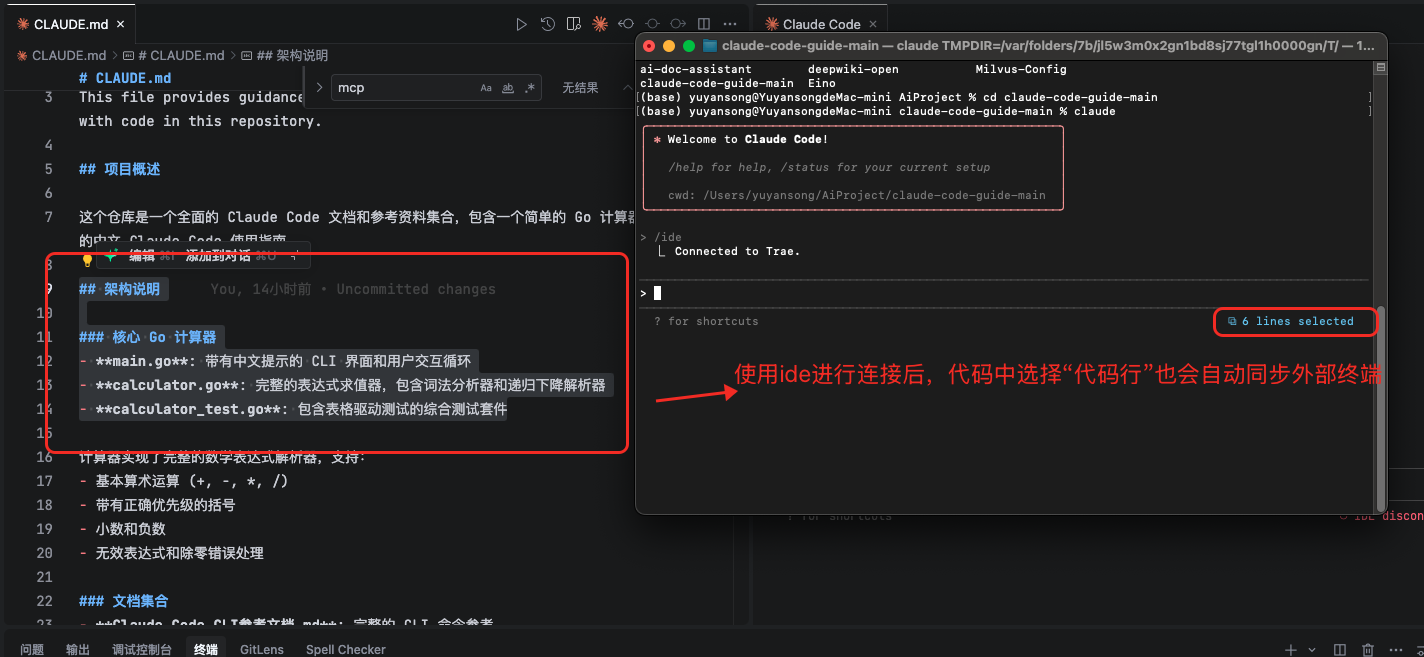Click the '? for shortcuts' hint text
The width and height of the screenshot is (1424, 657).
coord(706,321)
